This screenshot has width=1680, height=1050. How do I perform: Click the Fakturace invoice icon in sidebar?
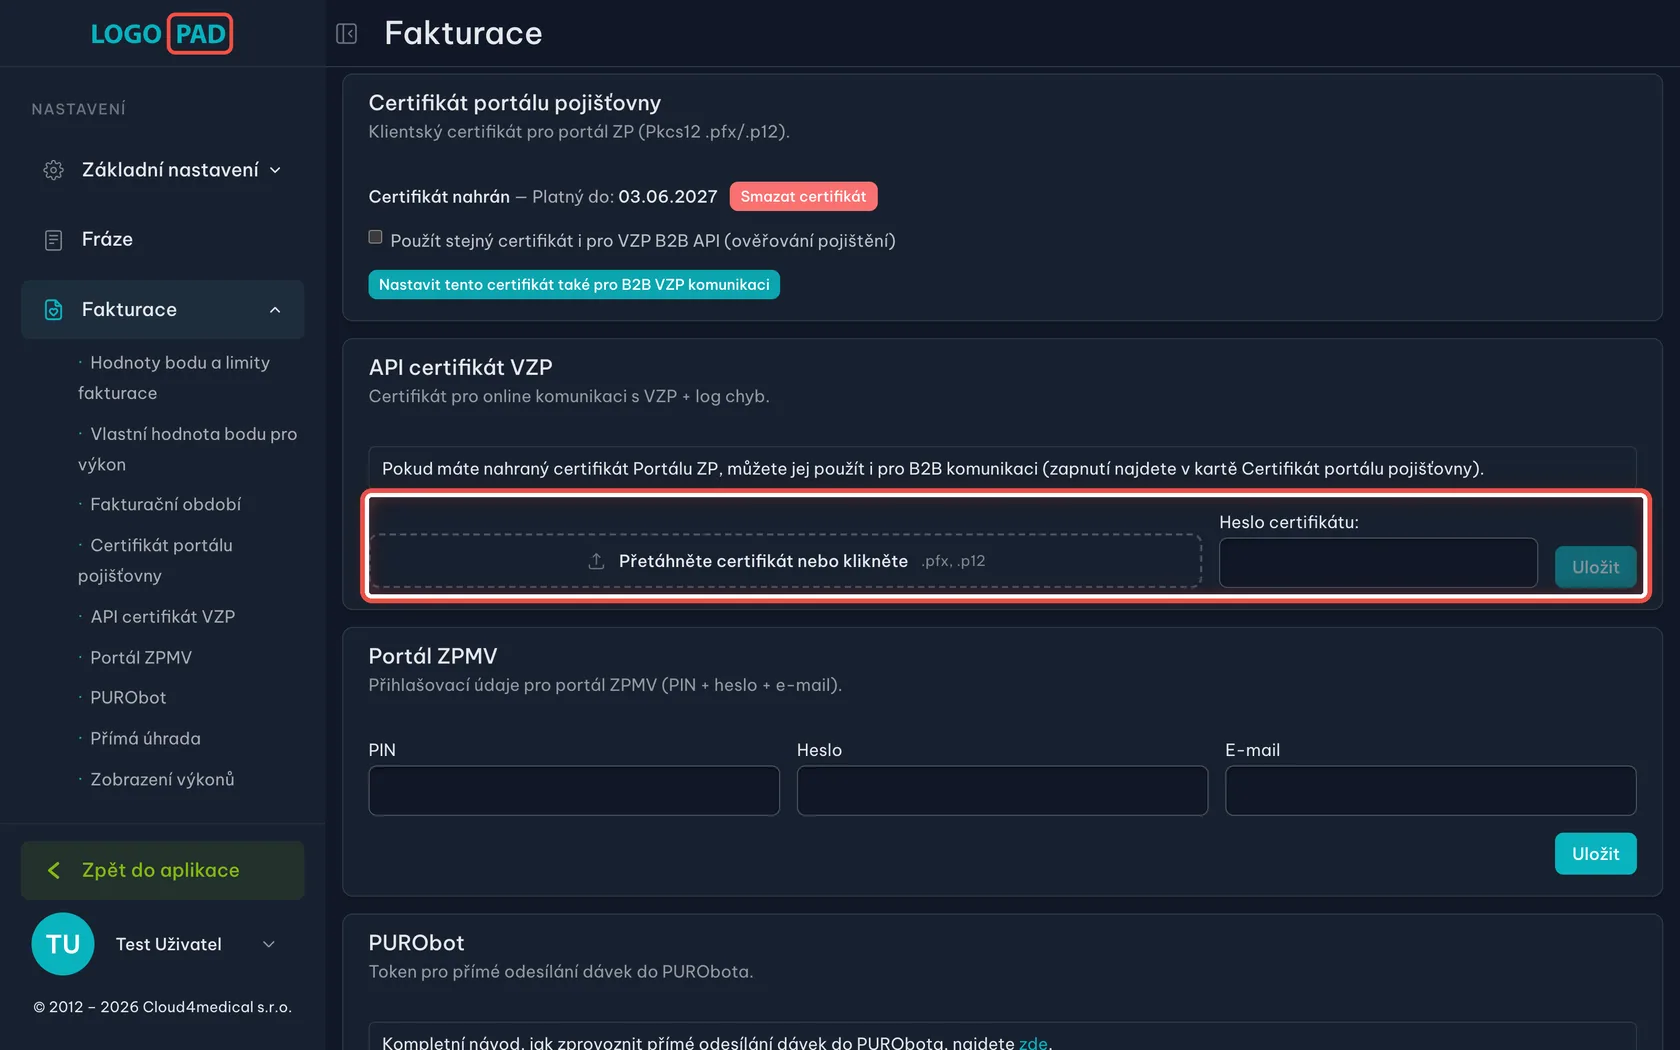point(54,310)
